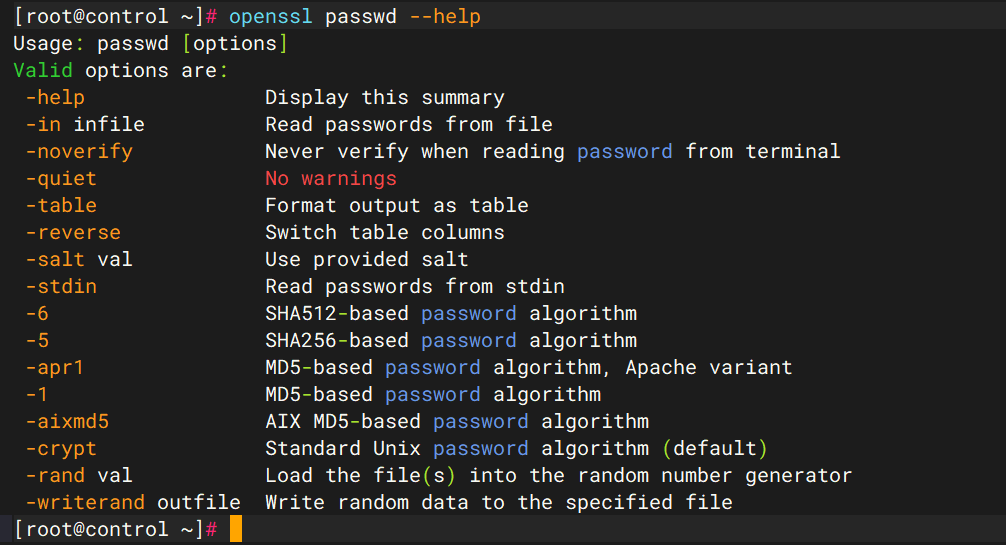
Task: Click the "-crypt" option flag
Action: 61,449
